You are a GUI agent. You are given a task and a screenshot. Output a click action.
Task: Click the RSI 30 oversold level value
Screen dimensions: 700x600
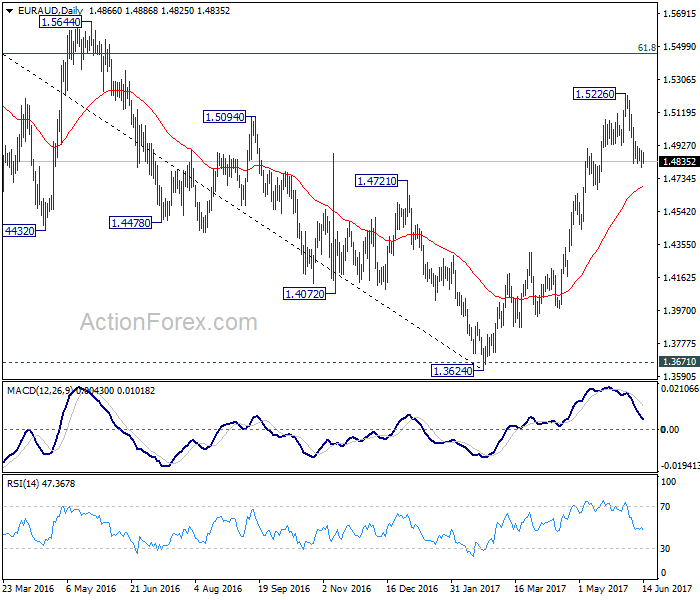[665, 549]
